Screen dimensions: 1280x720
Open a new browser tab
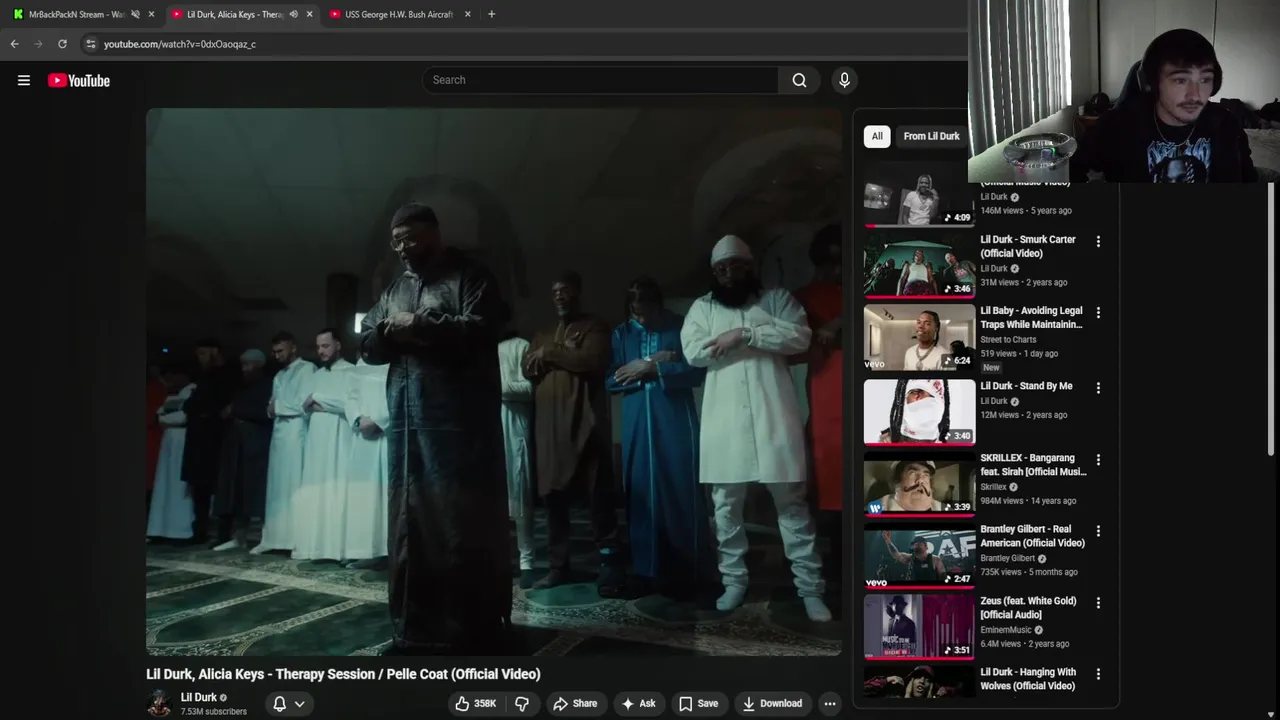point(491,14)
